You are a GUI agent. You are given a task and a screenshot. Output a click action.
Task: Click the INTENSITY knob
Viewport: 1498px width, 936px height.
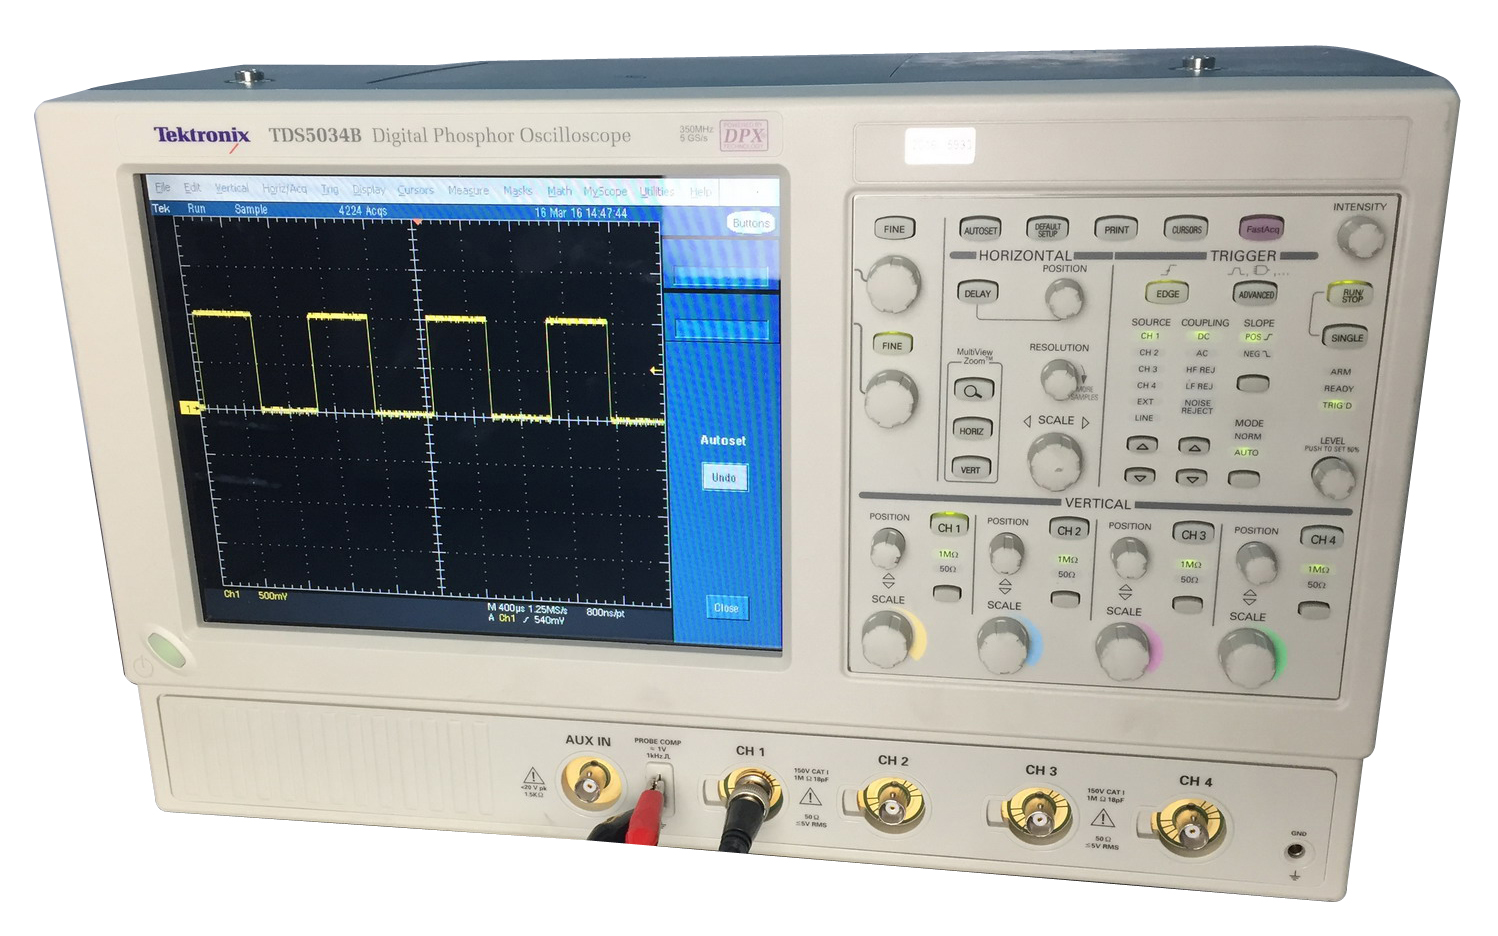click(x=1360, y=238)
